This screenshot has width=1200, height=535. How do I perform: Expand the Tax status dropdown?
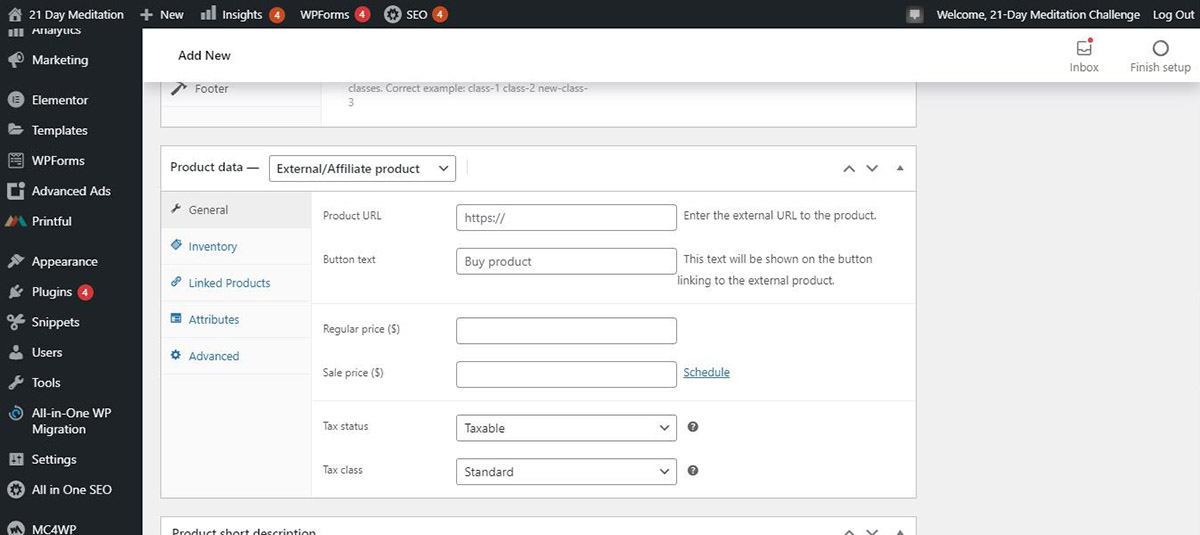tap(566, 428)
